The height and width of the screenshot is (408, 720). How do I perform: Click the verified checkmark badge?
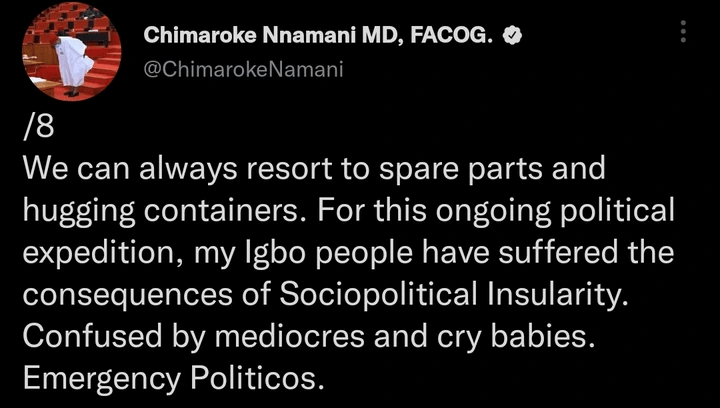pyautogui.click(x=512, y=36)
